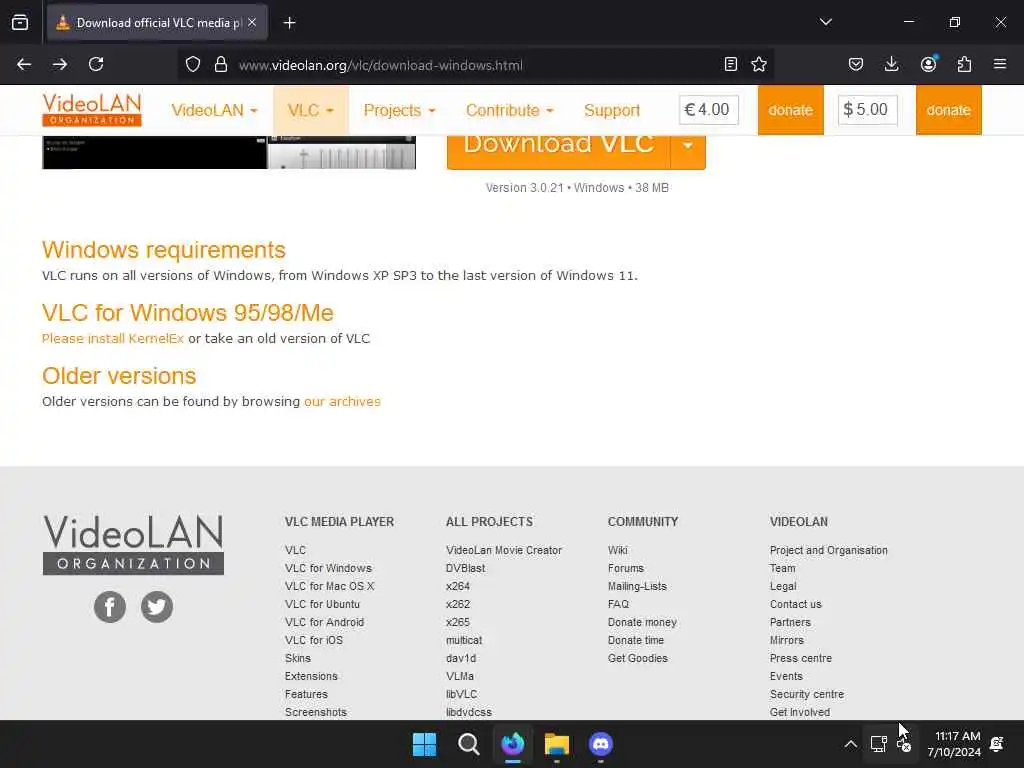1024x768 pixels.
Task: Open the VLC for Mac OS X footer link
Action: pyautogui.click(x=330, y=586)
